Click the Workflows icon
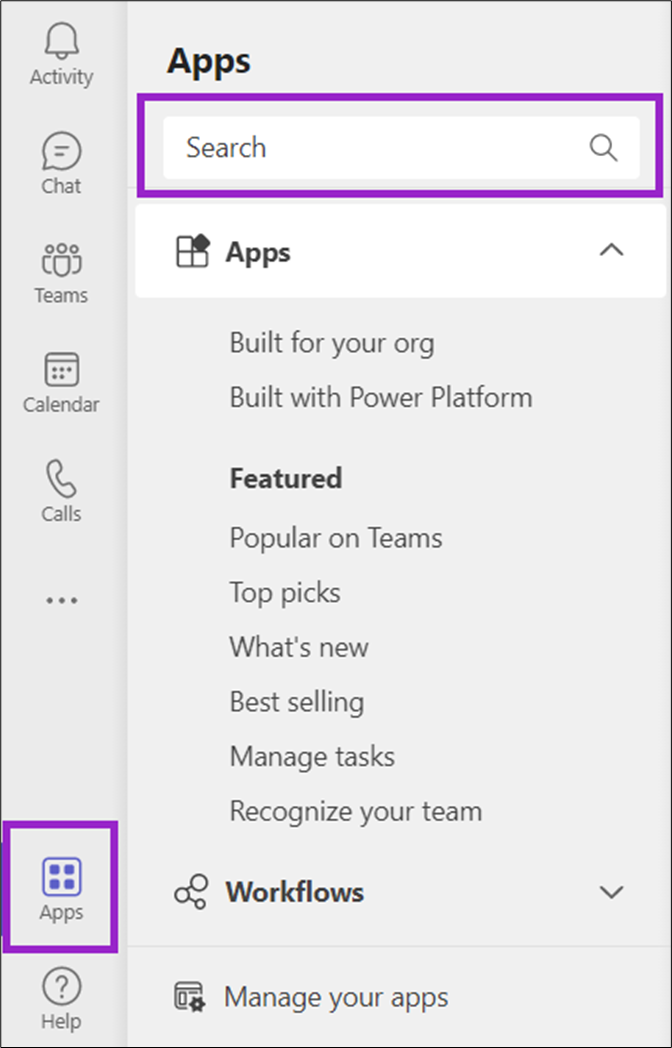Viewport: 672px width, 1048px height. tap(191, 891)
